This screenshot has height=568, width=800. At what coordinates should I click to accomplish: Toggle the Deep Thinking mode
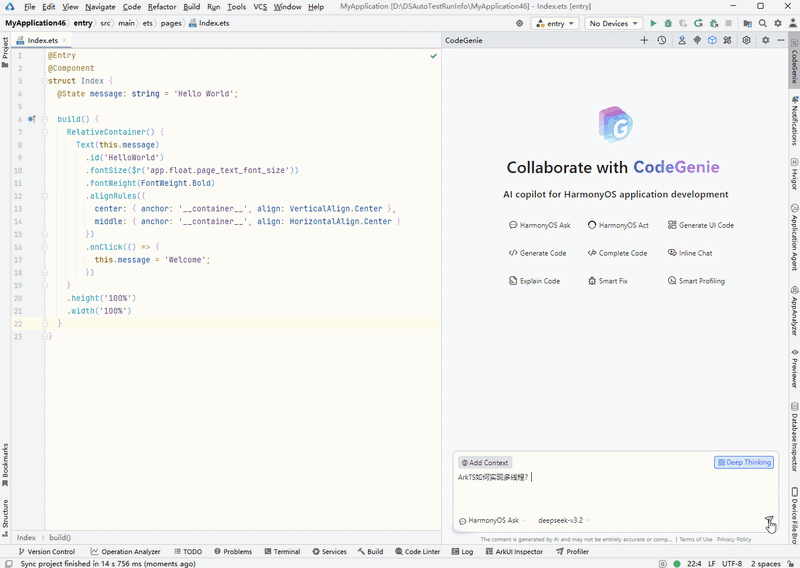pos(743,463)
